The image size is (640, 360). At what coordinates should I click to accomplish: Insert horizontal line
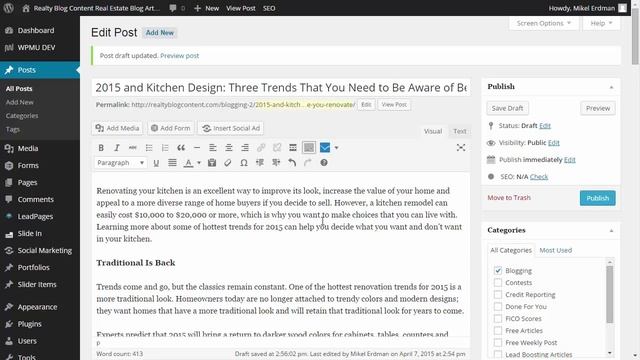(x=197, y=148)
